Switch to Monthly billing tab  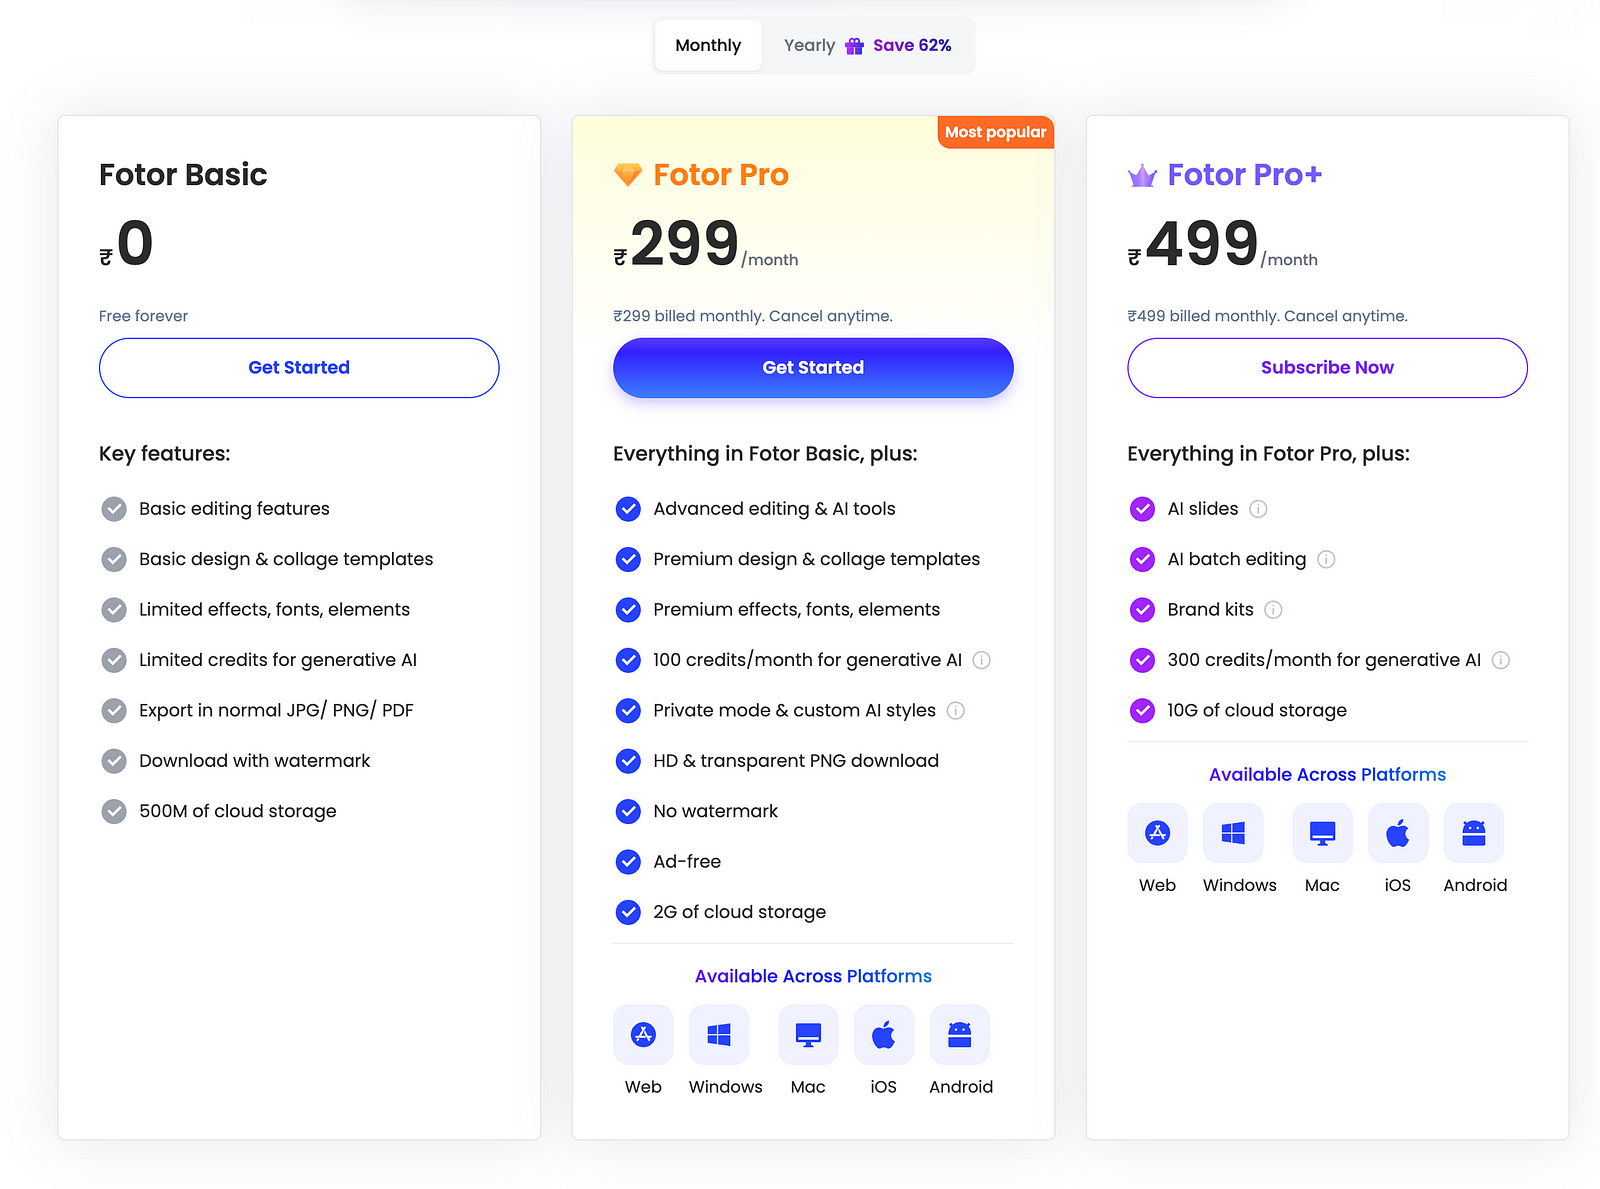coord(708,46)
